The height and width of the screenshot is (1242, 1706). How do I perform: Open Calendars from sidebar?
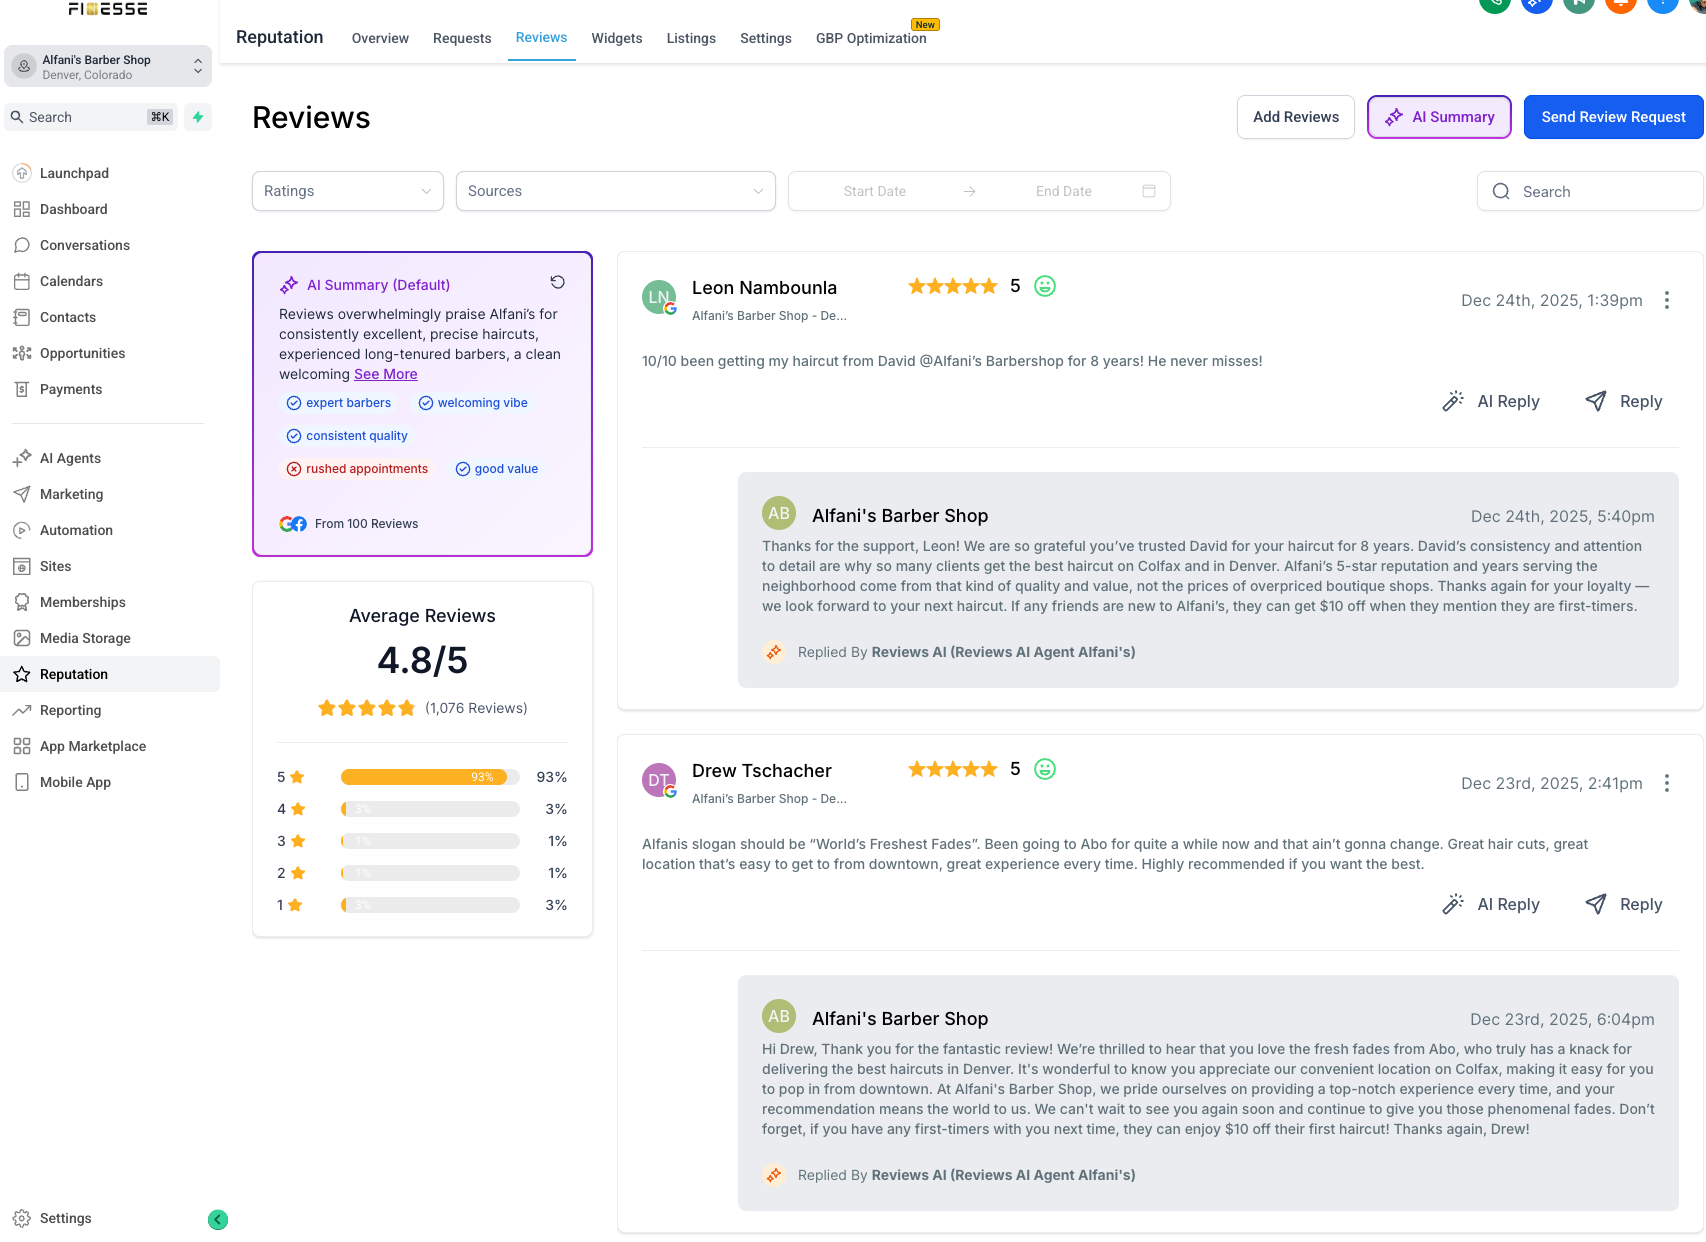click(x=110, y=281)
